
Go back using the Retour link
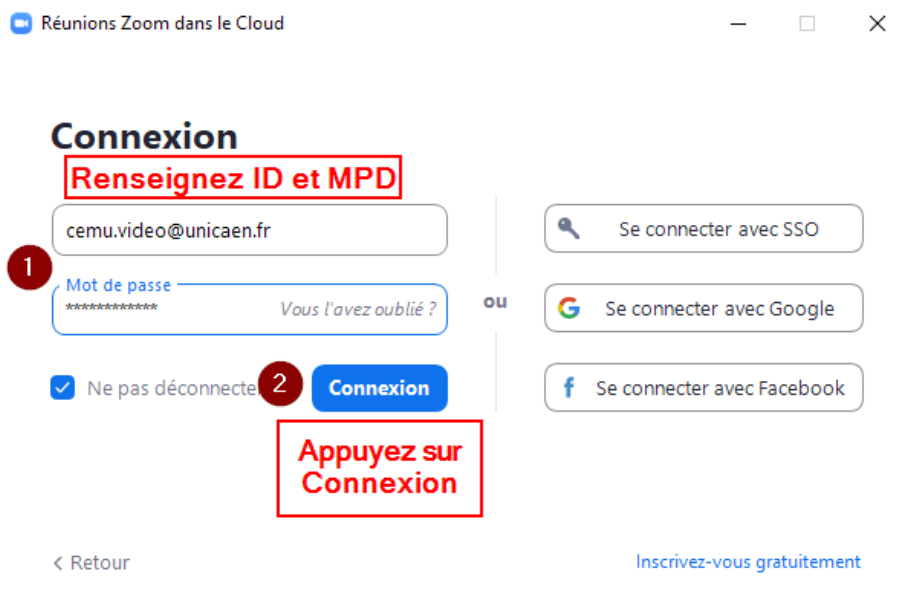99,563
